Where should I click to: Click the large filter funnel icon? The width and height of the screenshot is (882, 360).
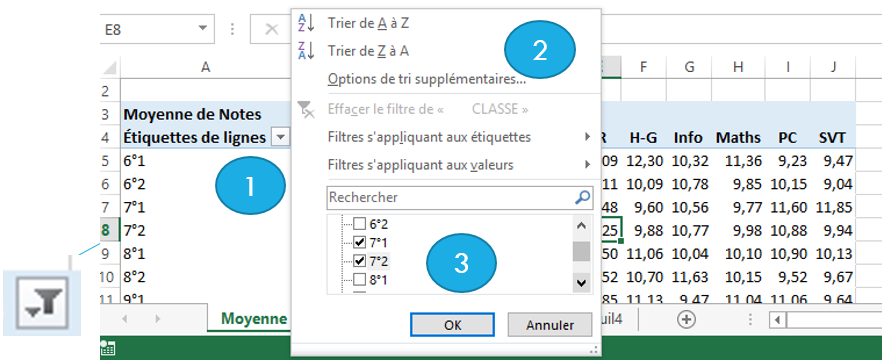[42, 303]
